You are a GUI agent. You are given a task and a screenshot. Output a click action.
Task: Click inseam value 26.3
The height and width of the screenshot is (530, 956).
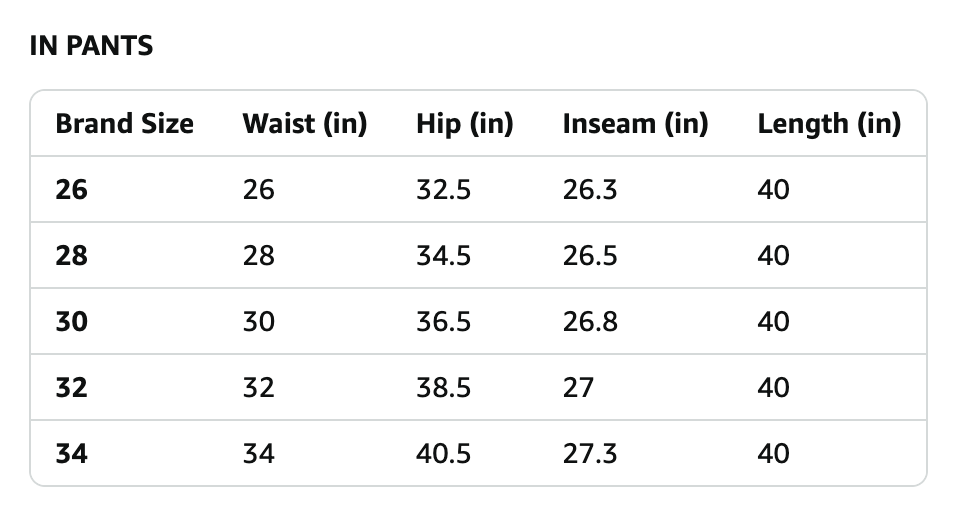(x=590, y=189)
